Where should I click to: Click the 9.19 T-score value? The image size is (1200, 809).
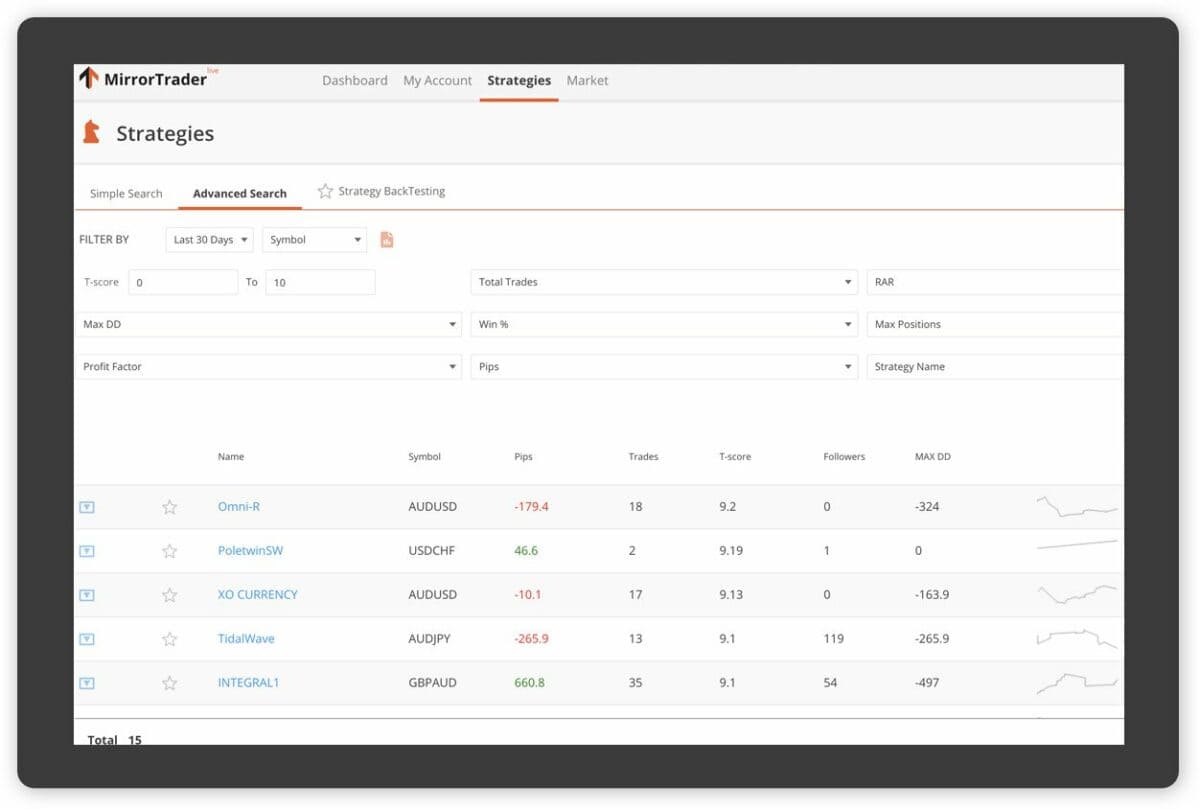coord(731,551)
